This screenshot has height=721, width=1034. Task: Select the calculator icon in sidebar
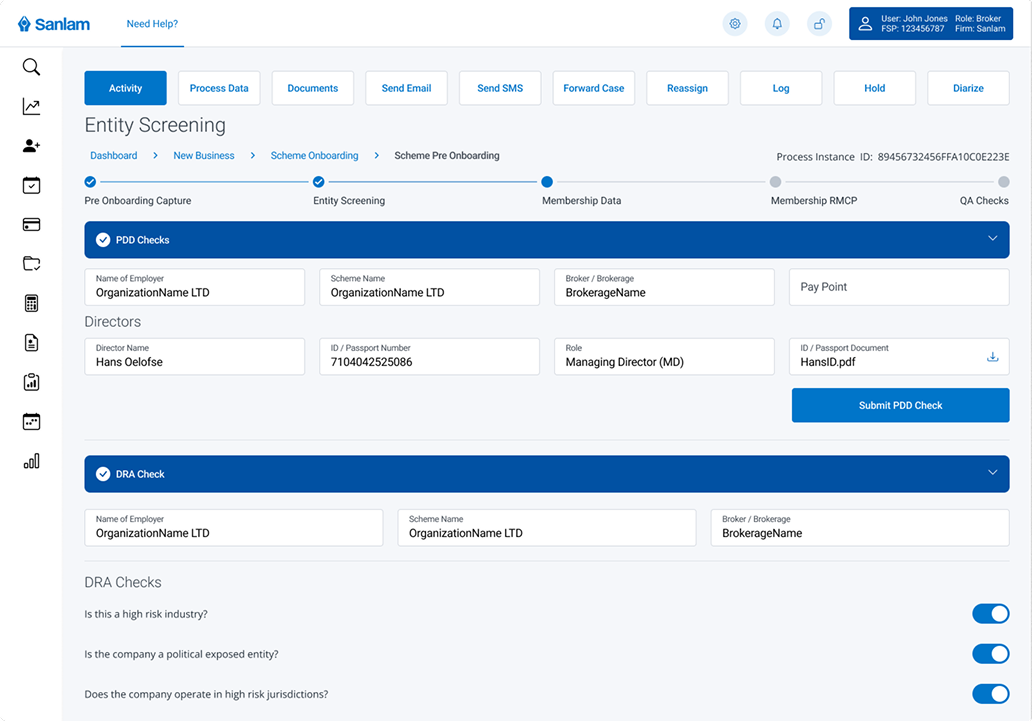31,304
